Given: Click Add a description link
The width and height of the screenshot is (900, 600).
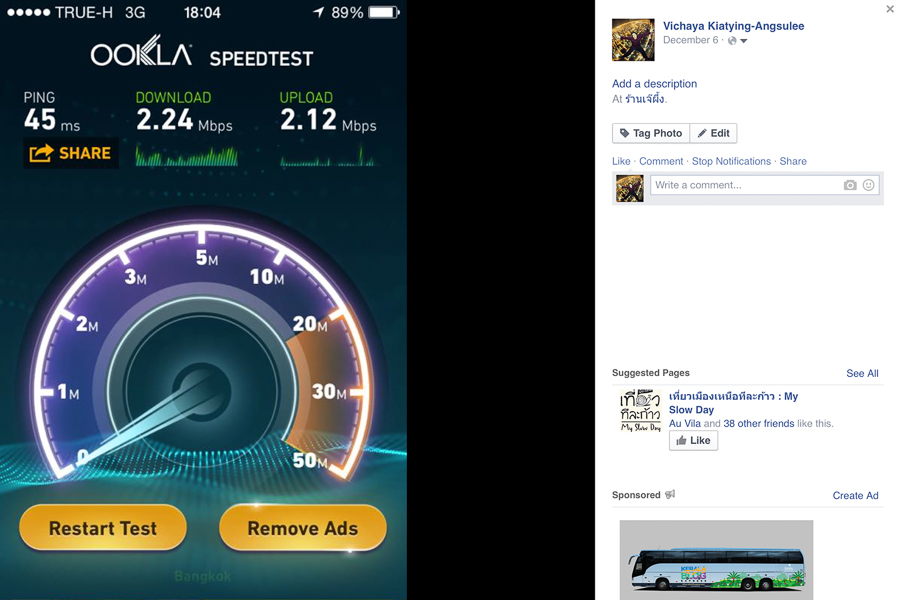Looking at the screenshot, I should tap(654, 84).
